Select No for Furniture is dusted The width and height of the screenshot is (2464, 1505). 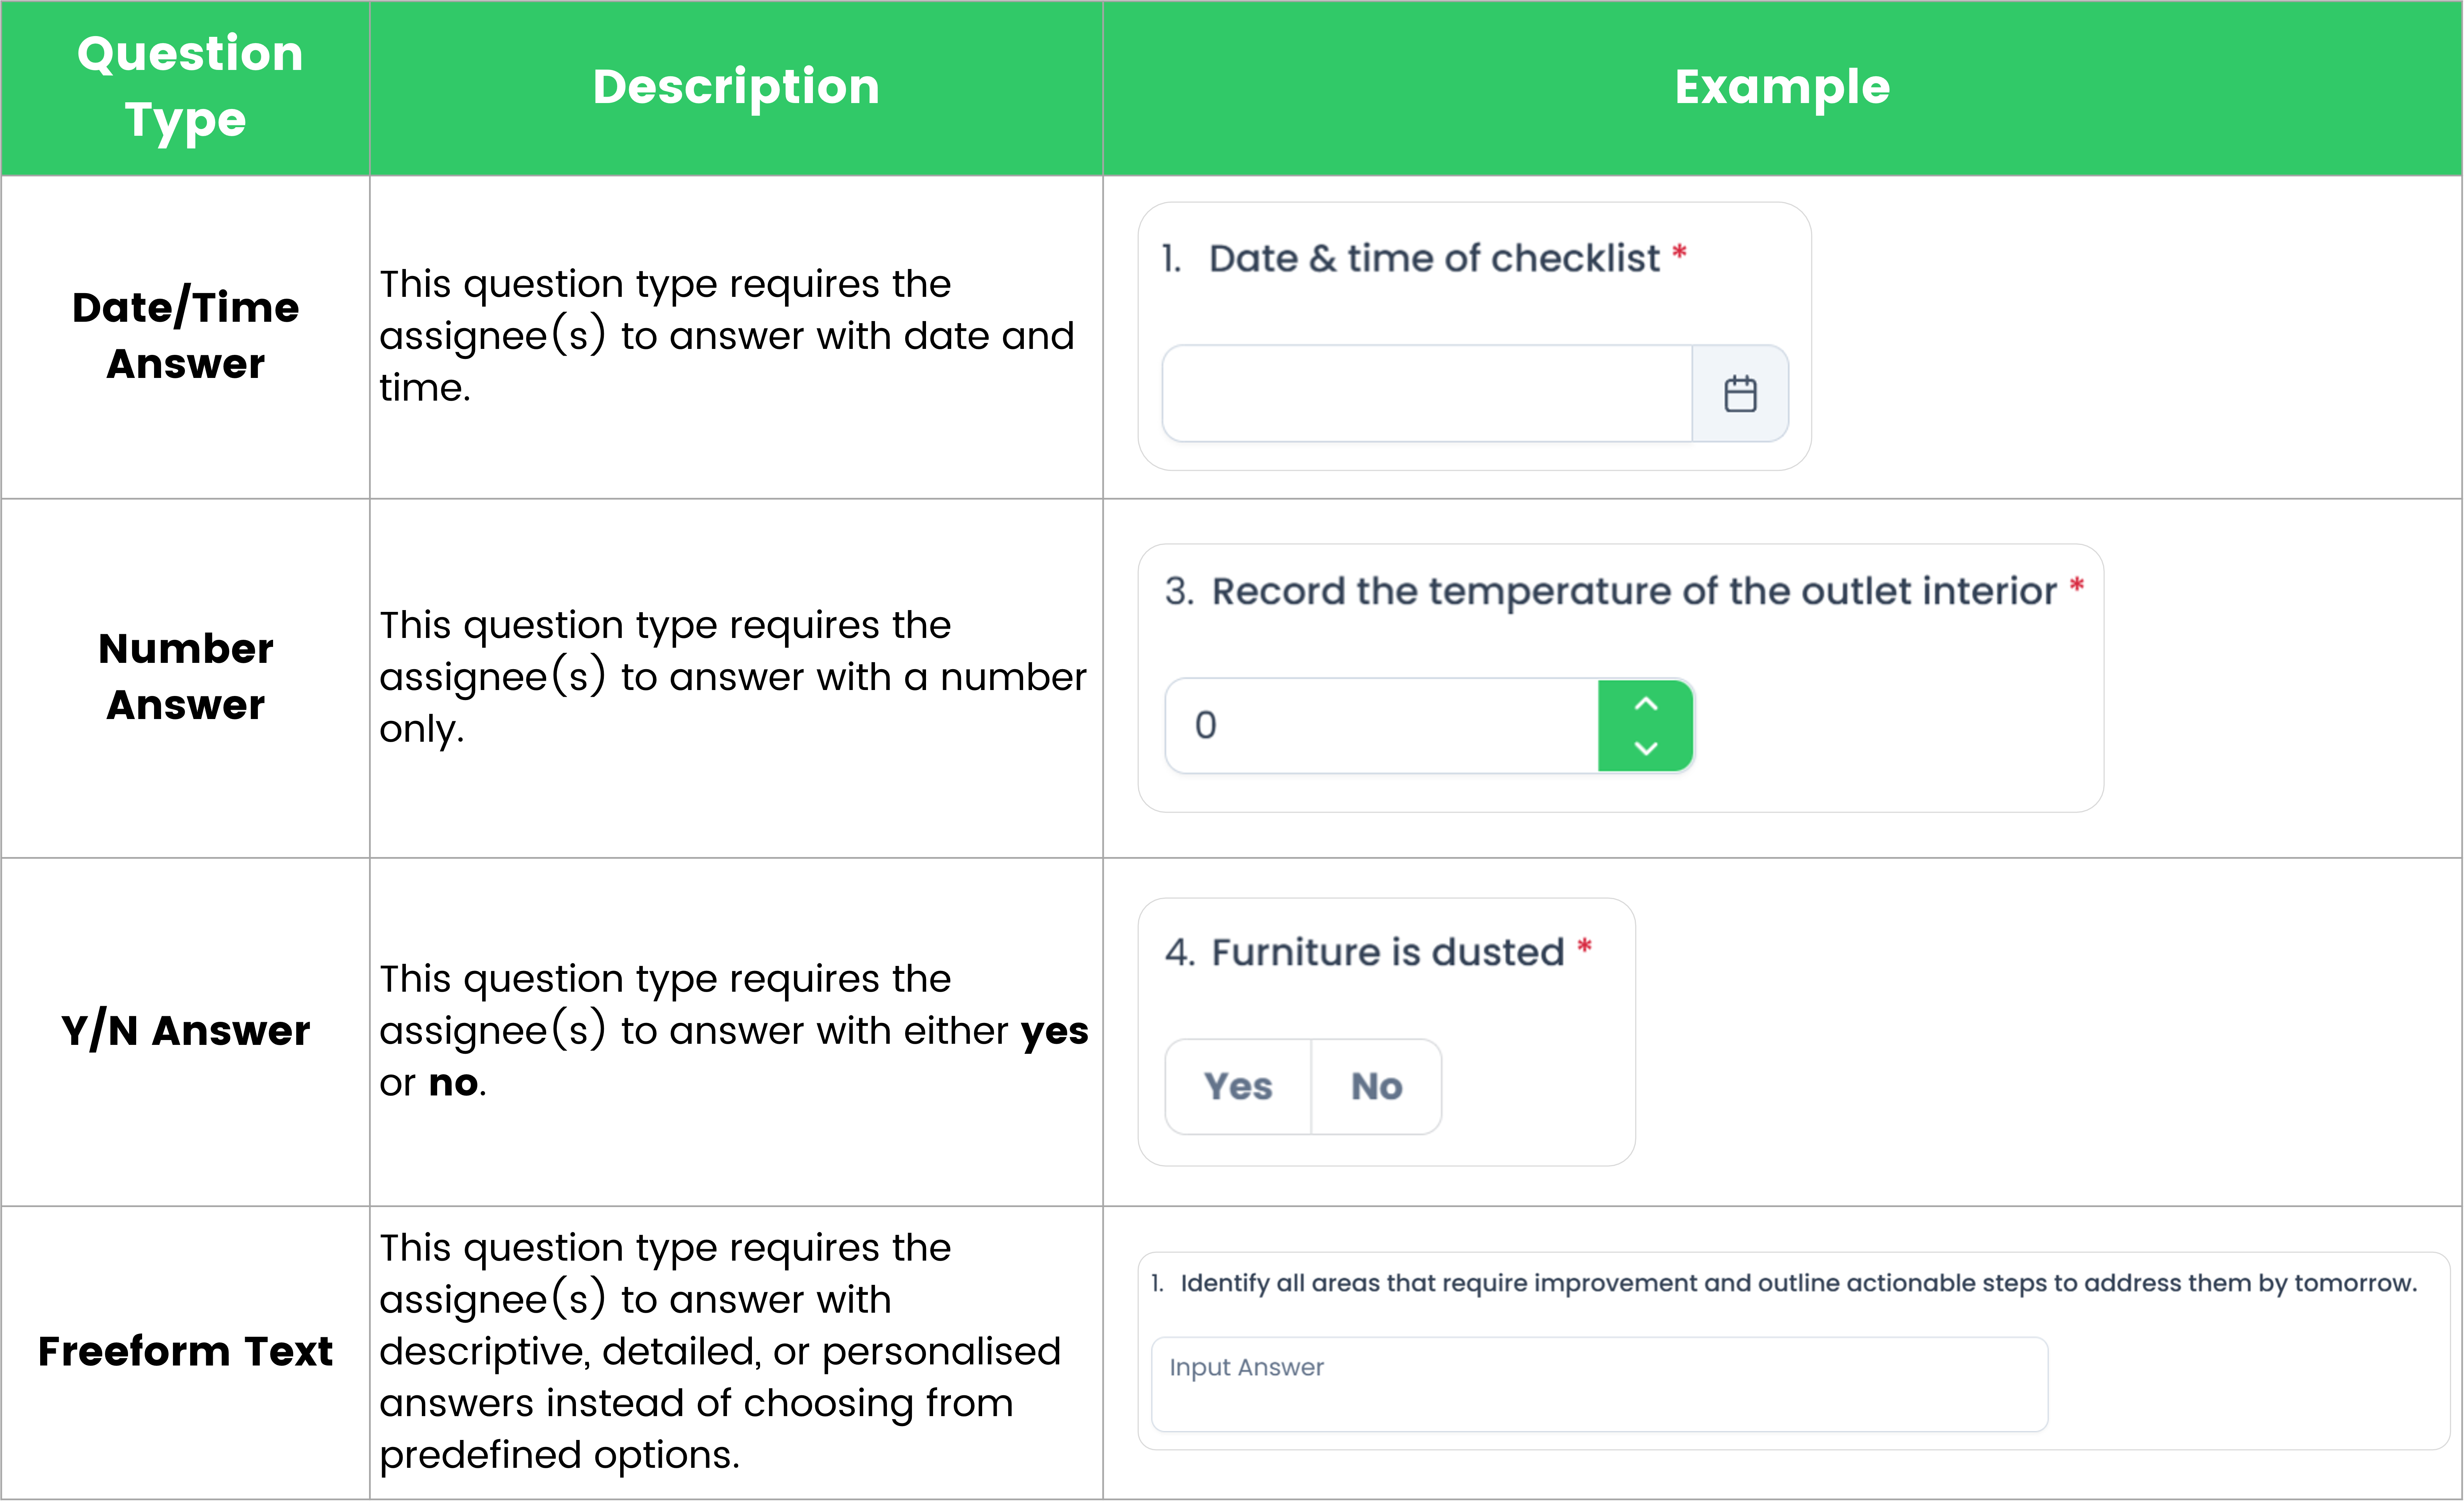coord(1377,1087)
